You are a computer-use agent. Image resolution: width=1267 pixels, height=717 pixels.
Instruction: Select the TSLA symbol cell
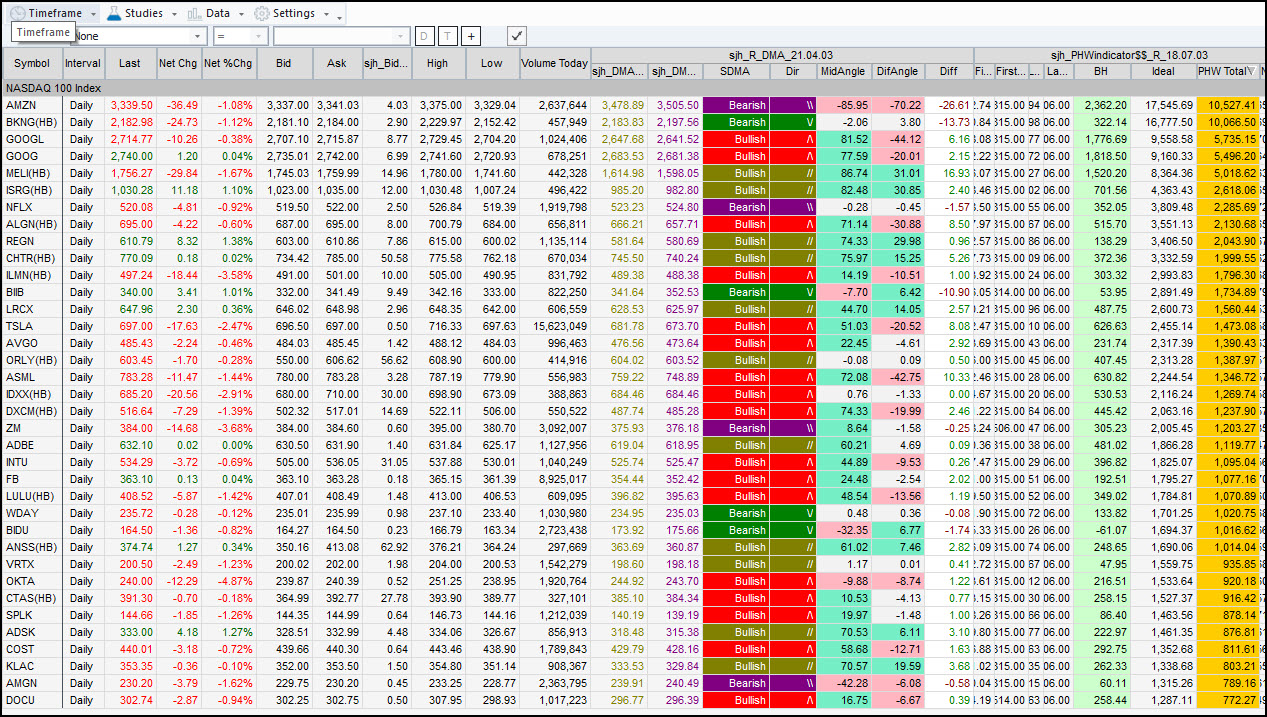click(x=32, y=326)
